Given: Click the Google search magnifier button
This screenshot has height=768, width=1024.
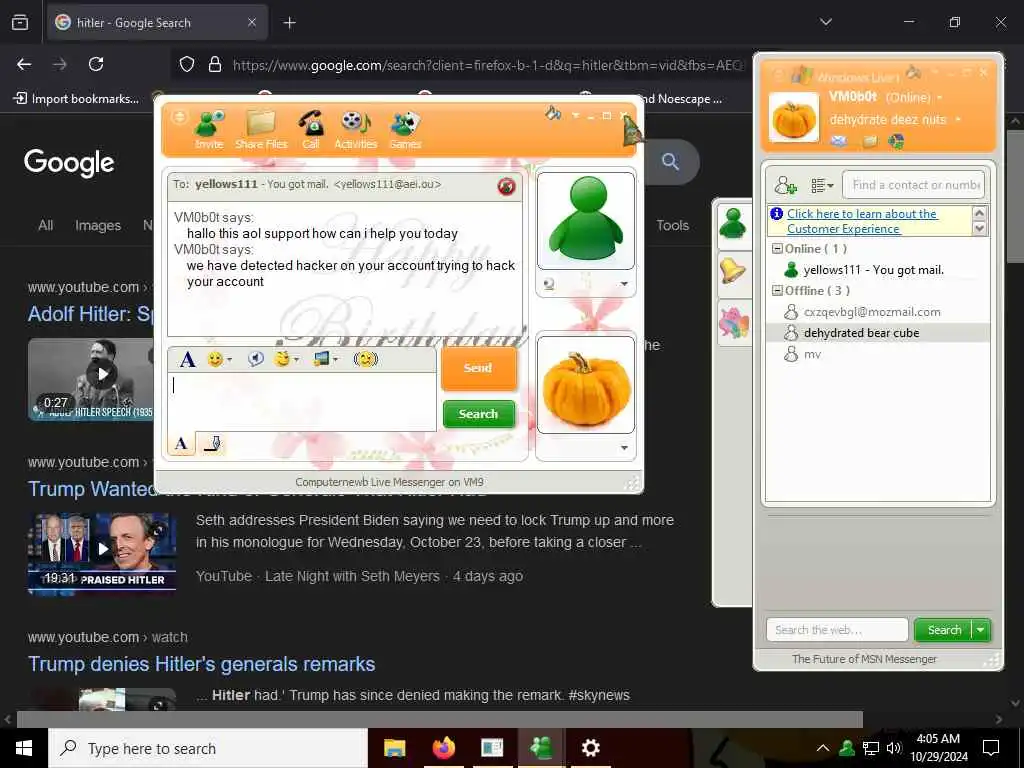Looking at the screenshot, I should pyautogui.click(x=670, y=161).
